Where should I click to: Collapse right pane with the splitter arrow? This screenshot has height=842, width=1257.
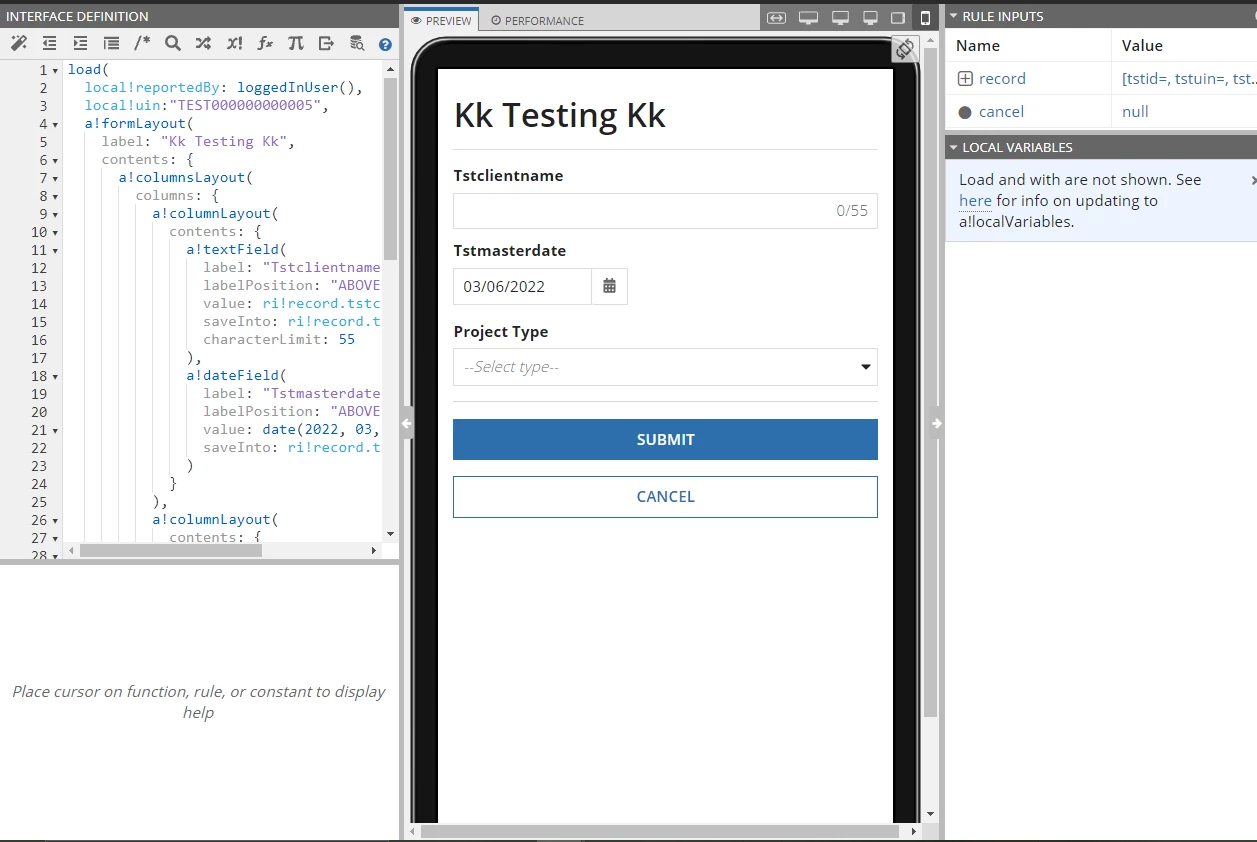pos(937,423)
